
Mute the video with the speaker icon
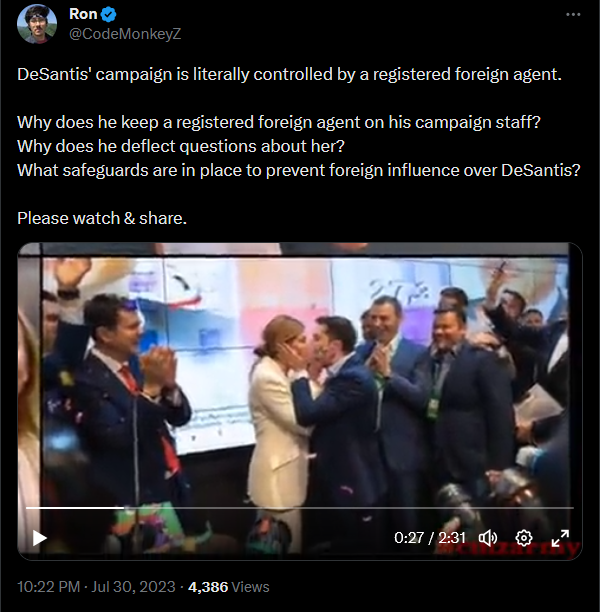[x=488, y=538]
